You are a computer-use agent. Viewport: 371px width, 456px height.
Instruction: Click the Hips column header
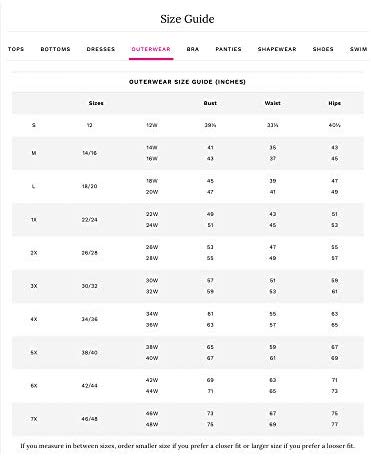pos(335,103)
